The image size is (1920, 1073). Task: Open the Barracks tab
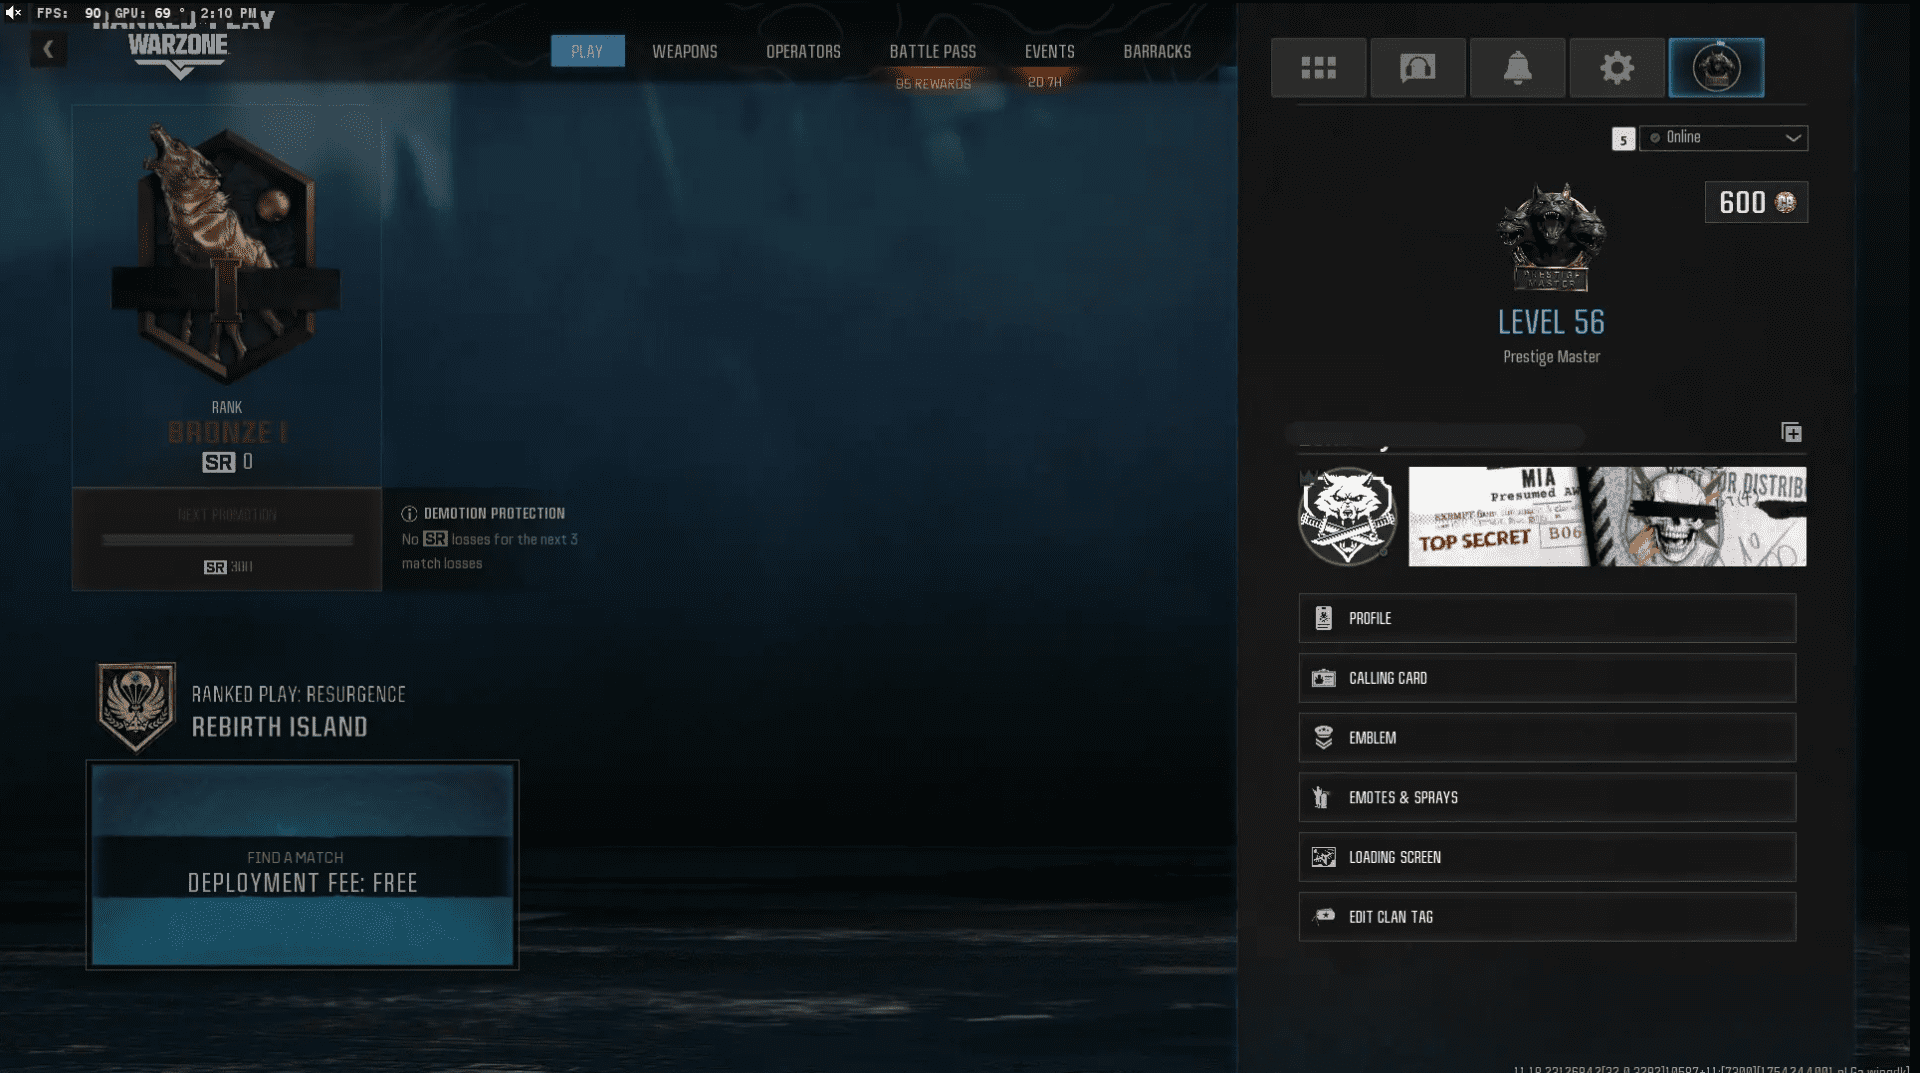pyautogui.click(x=1157, y=51)
